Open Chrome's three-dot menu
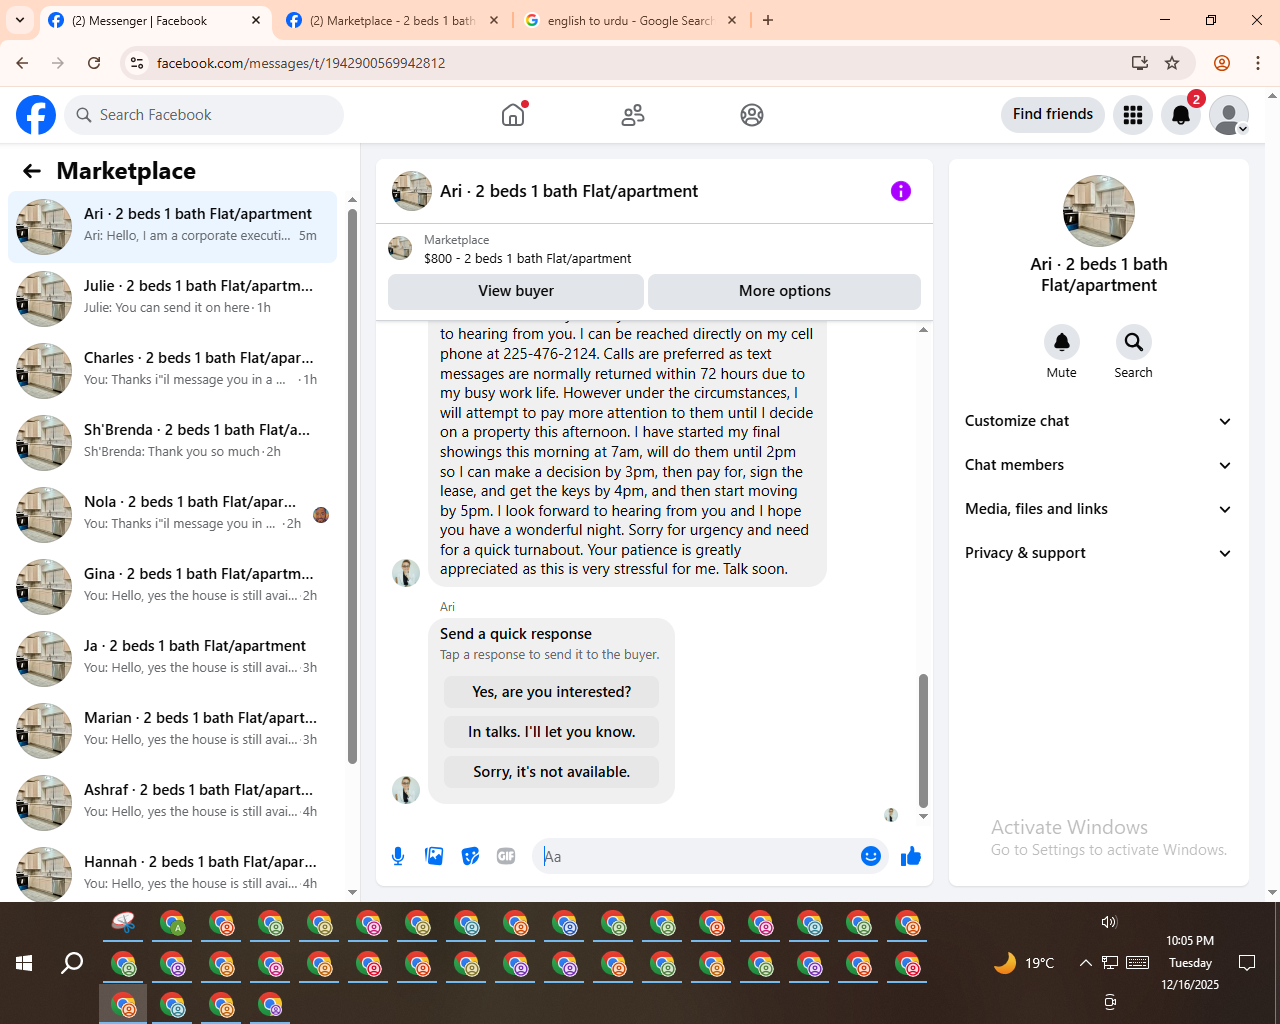The image size is (1280, 1024). point(1258,63)
